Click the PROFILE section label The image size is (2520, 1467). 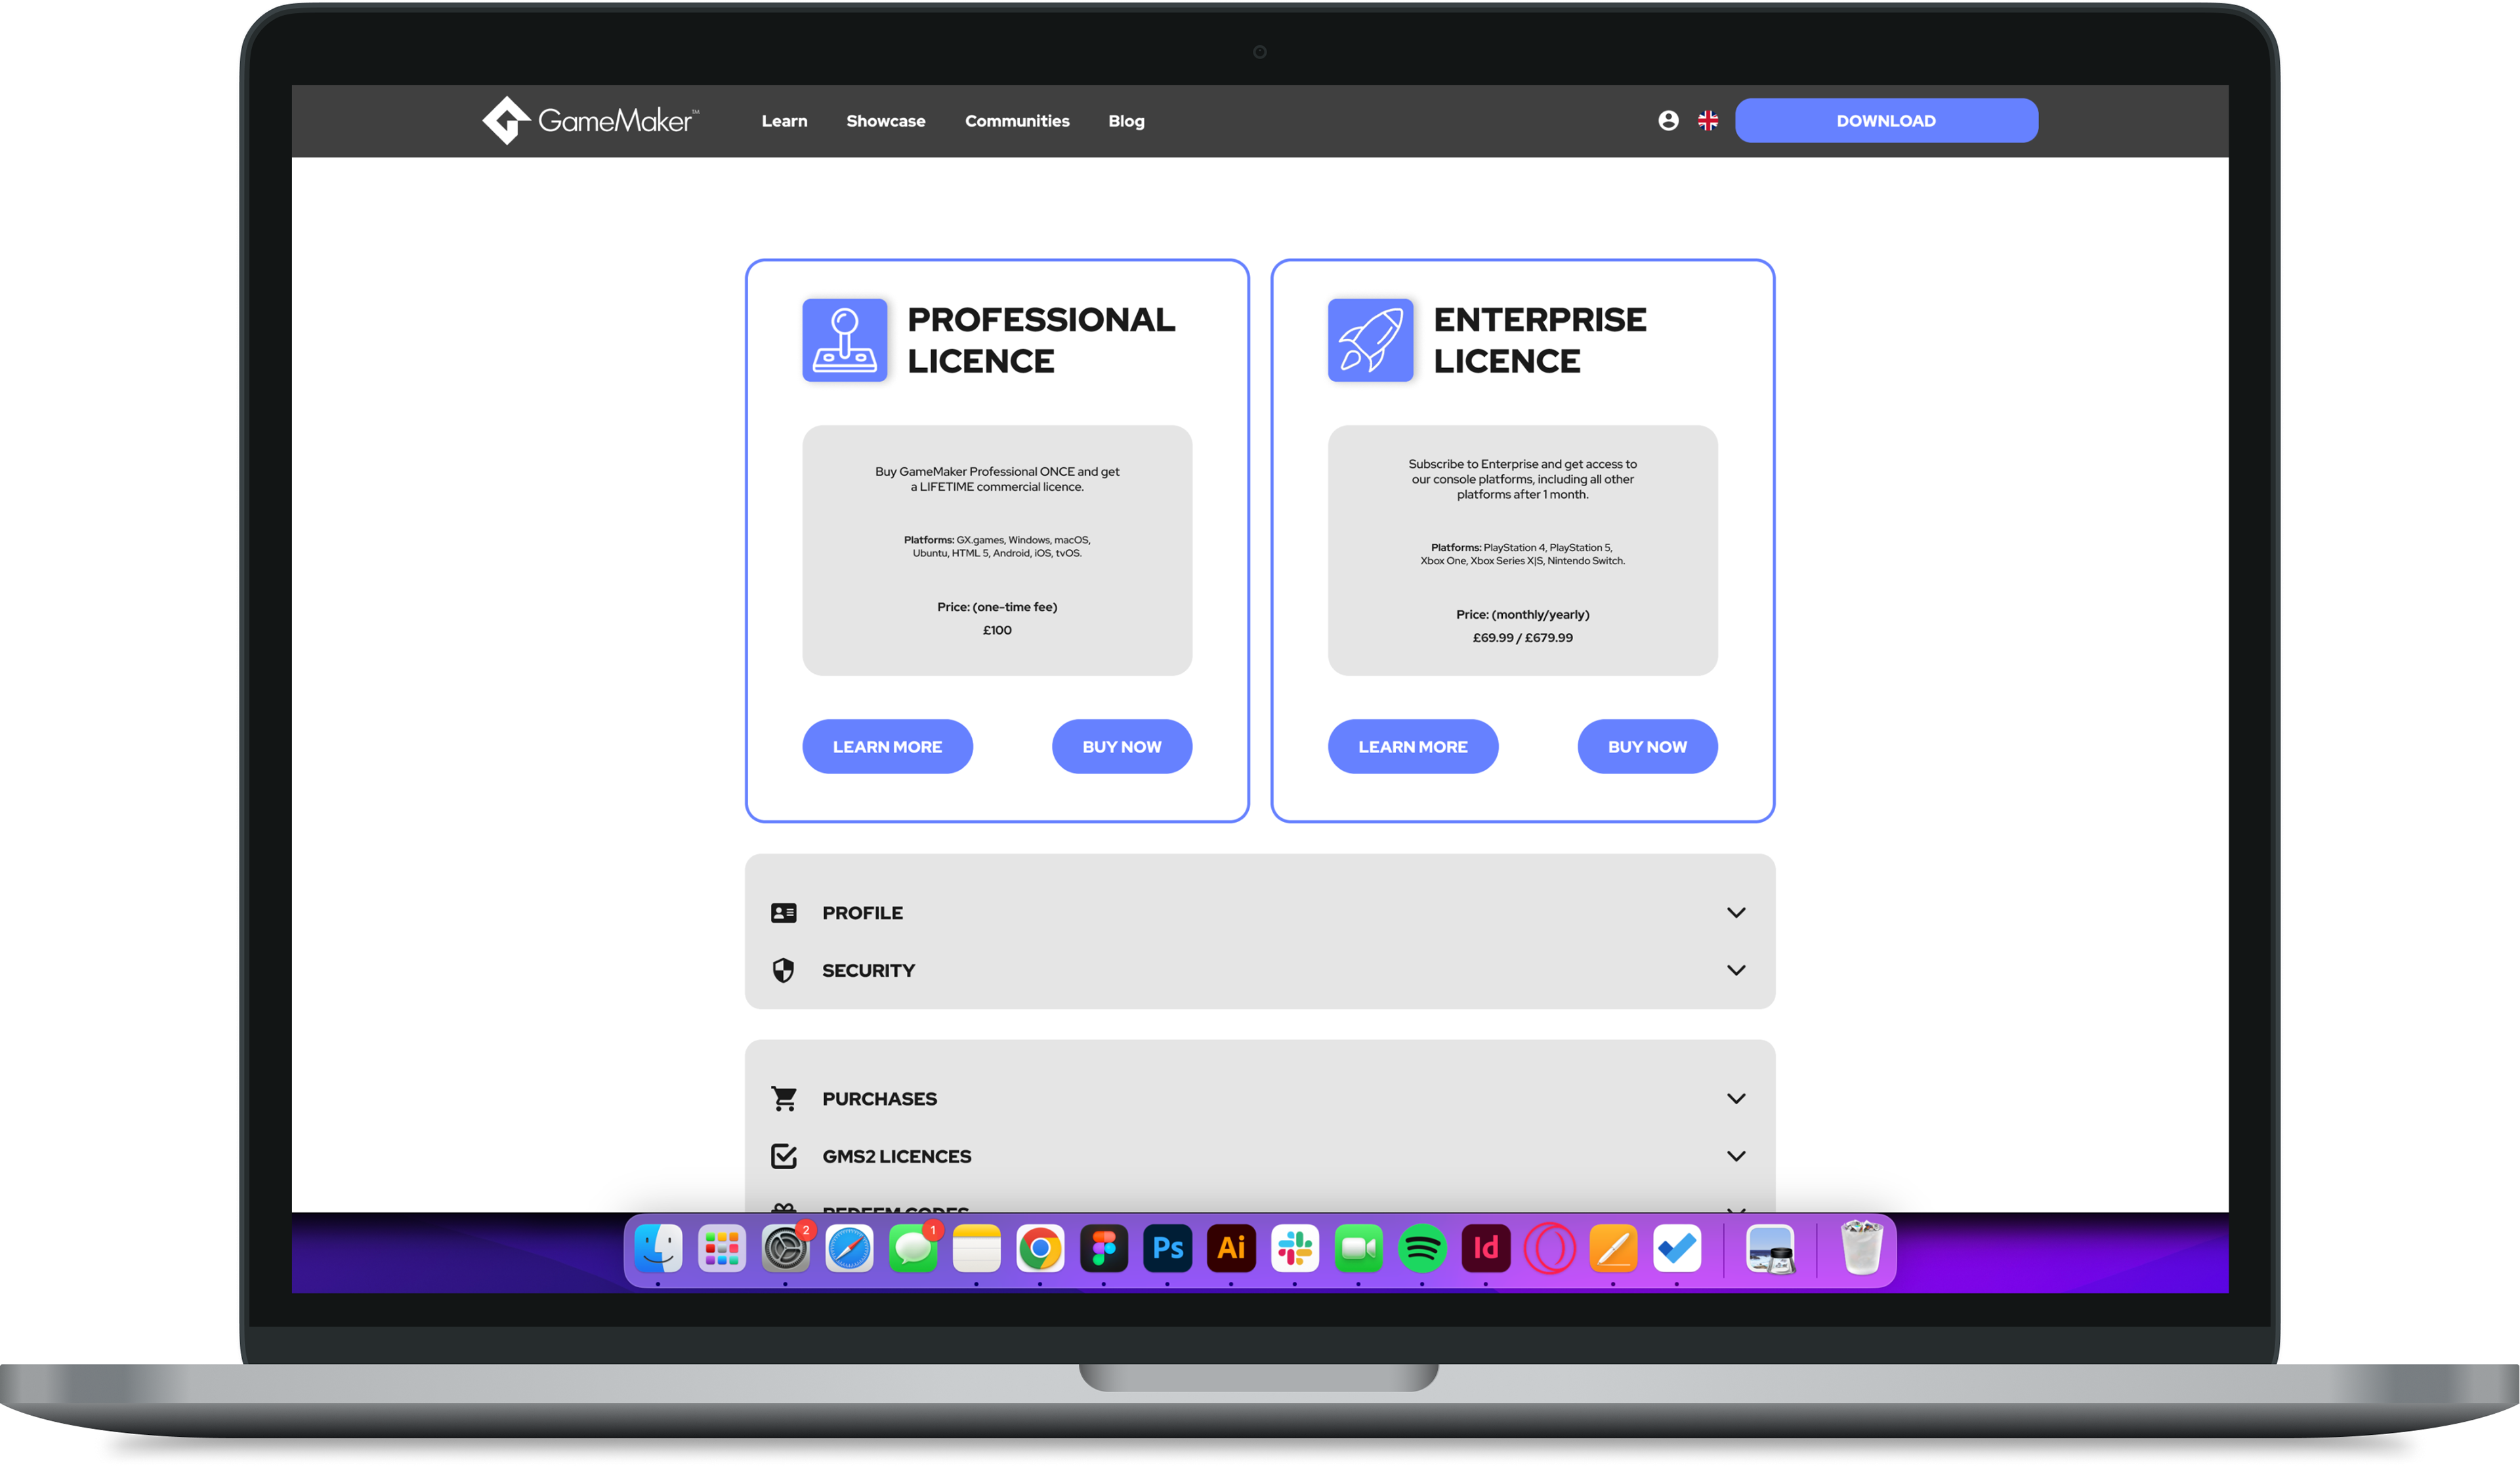tap(862, 913)
